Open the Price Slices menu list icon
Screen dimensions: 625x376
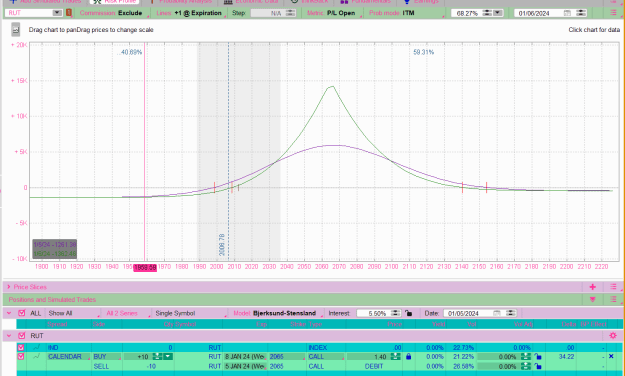pyautogui.click(x=613, y=287)
